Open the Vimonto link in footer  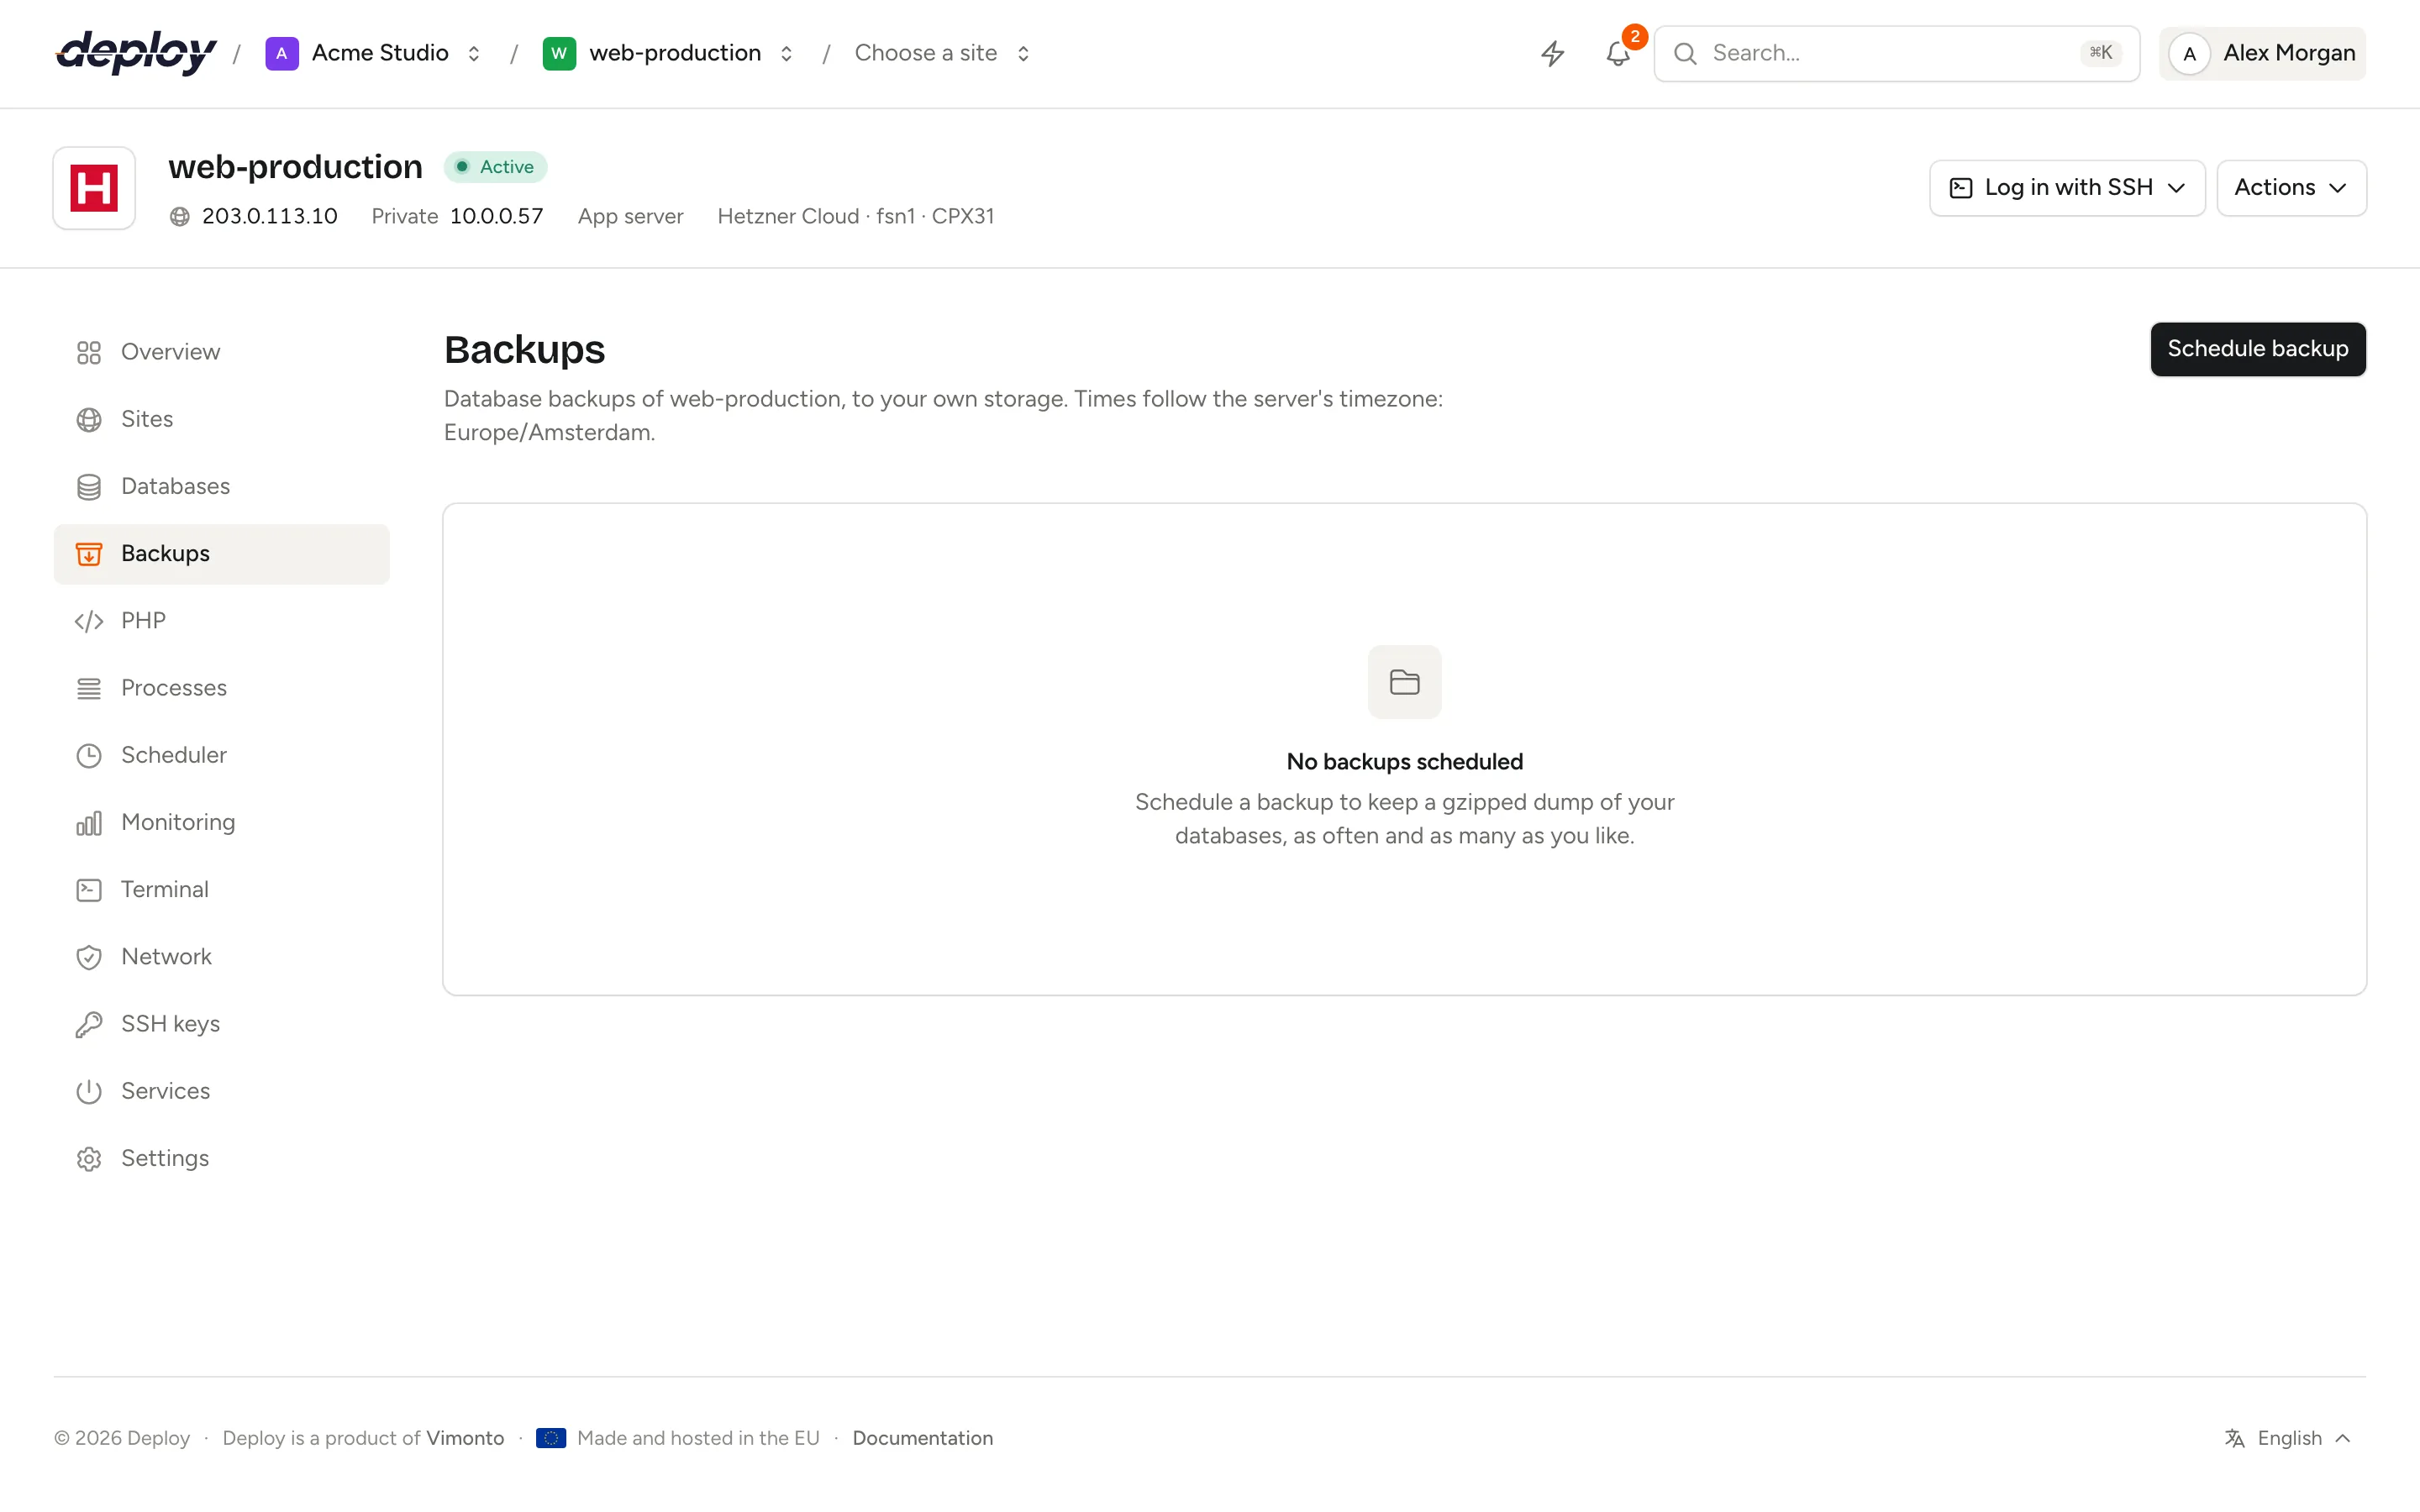coord(465,1438)
